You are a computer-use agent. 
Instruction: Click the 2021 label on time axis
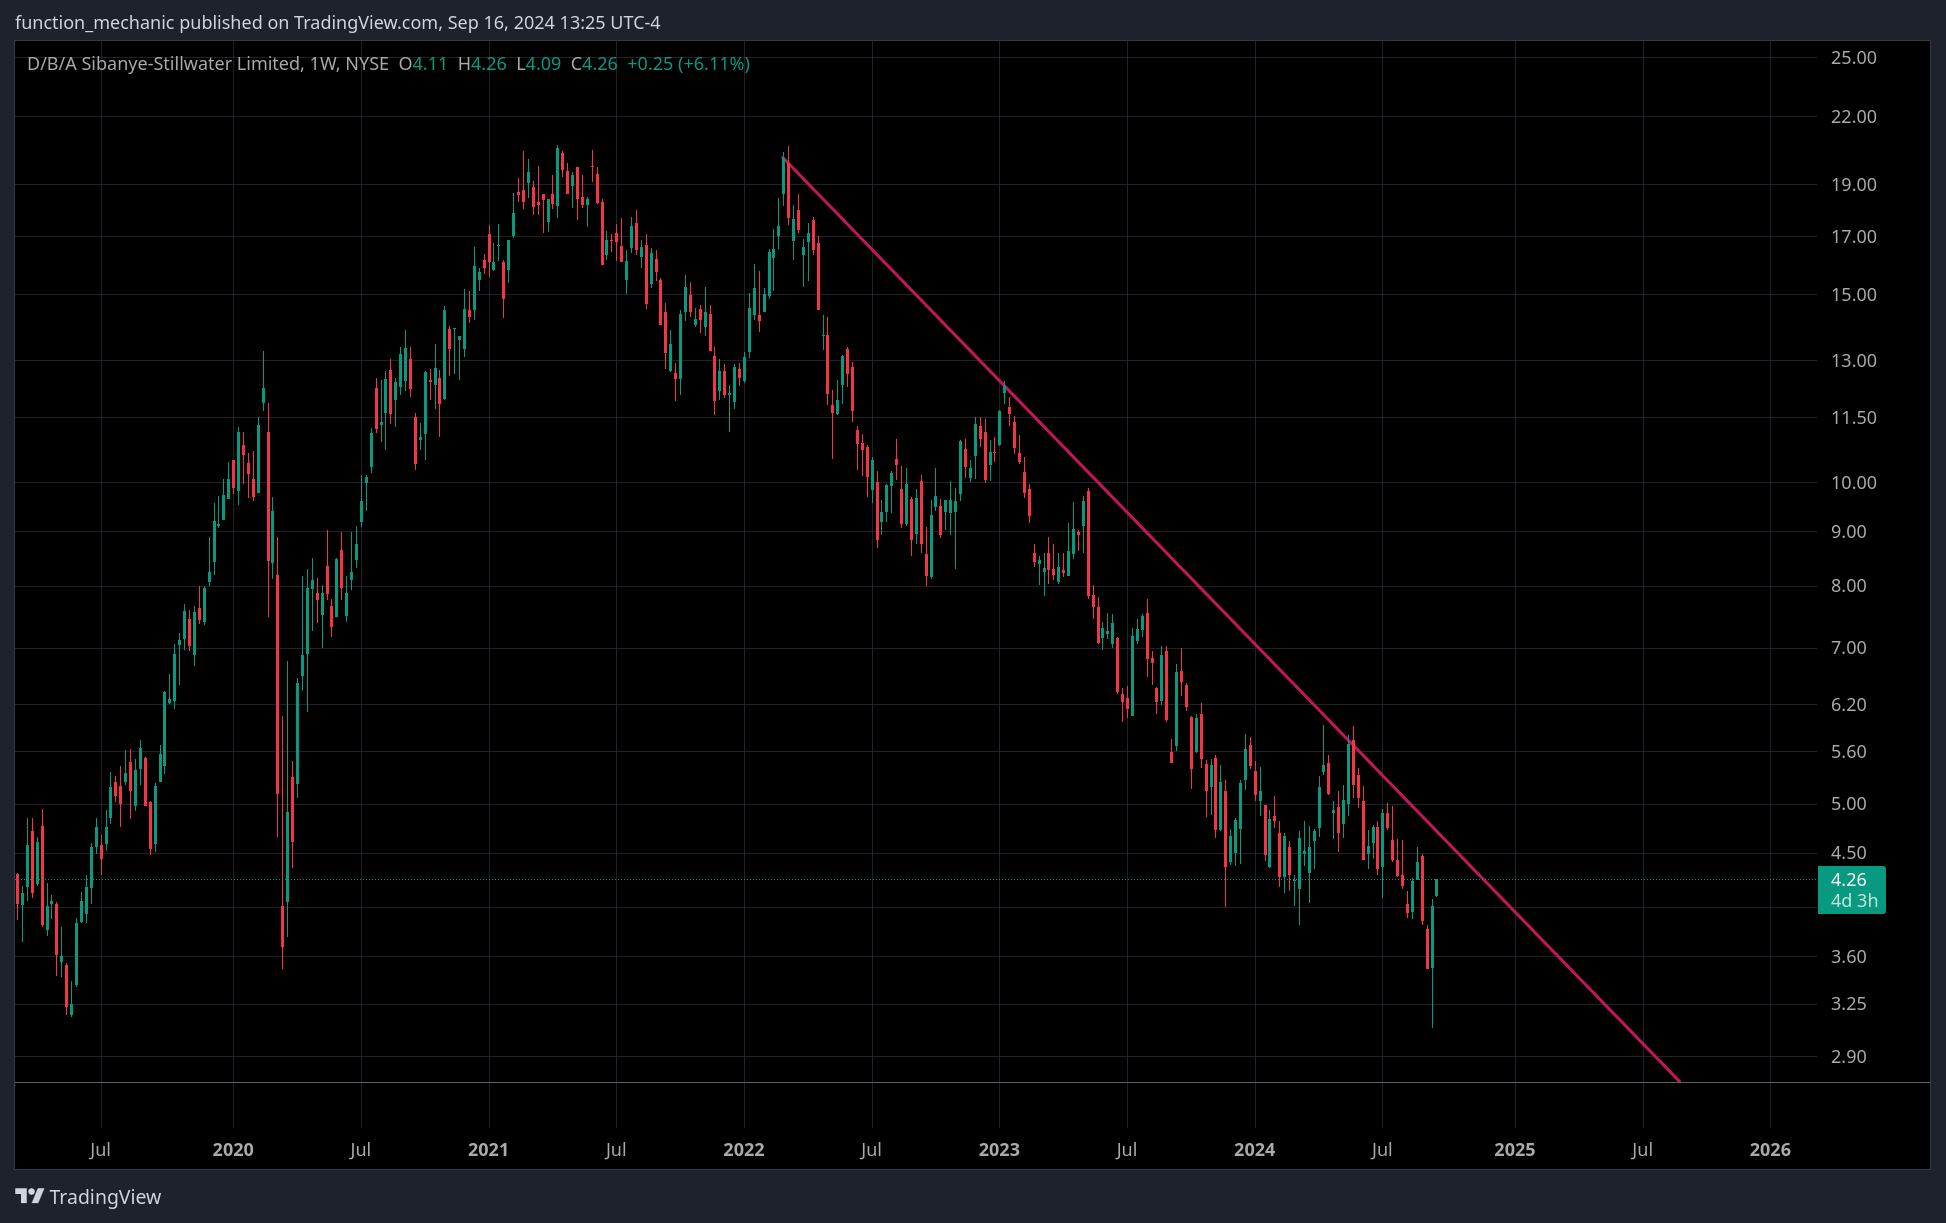[x=489, y=1150]
